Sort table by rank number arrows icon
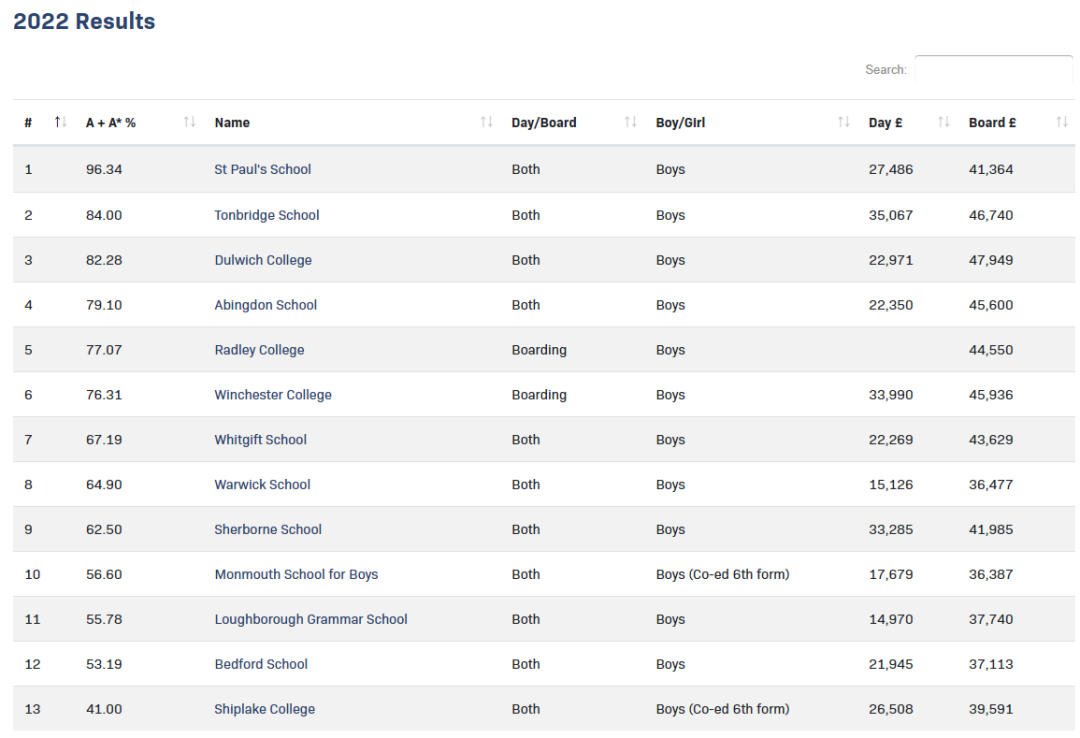The width and height of the screenshot is (1080, 738). click(61, 122)
